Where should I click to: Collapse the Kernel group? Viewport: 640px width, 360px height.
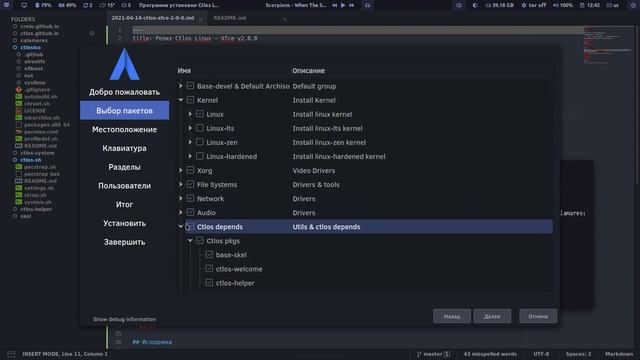point(181,100)
